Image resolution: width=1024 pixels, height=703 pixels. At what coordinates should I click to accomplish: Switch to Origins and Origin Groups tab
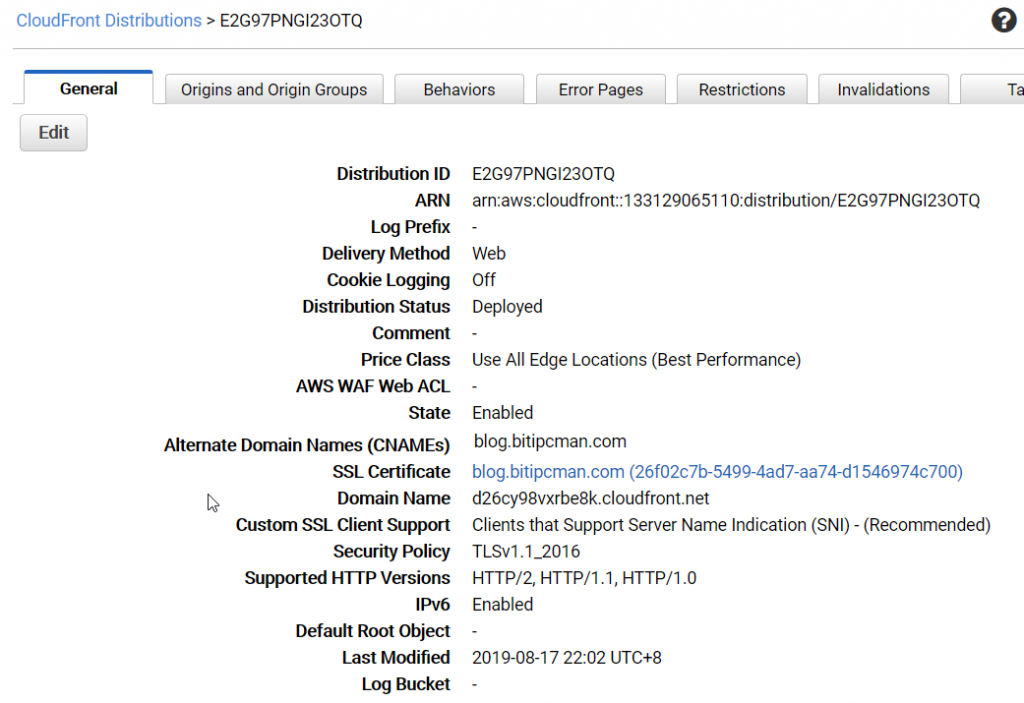point(274,90)
